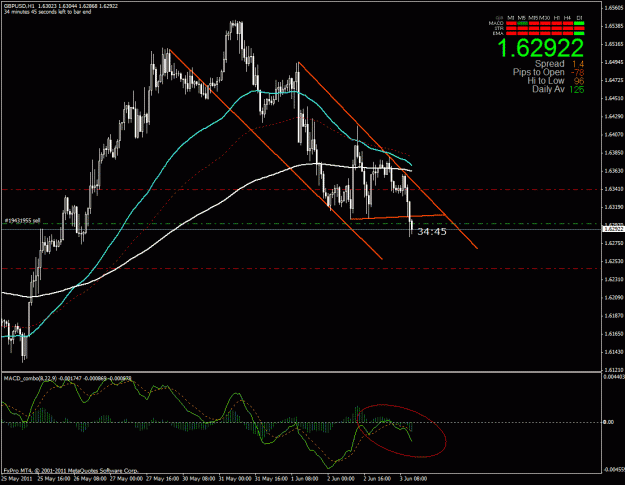Click the Hi to Low value 96
The image size is (625, 485).
(579, 81)
